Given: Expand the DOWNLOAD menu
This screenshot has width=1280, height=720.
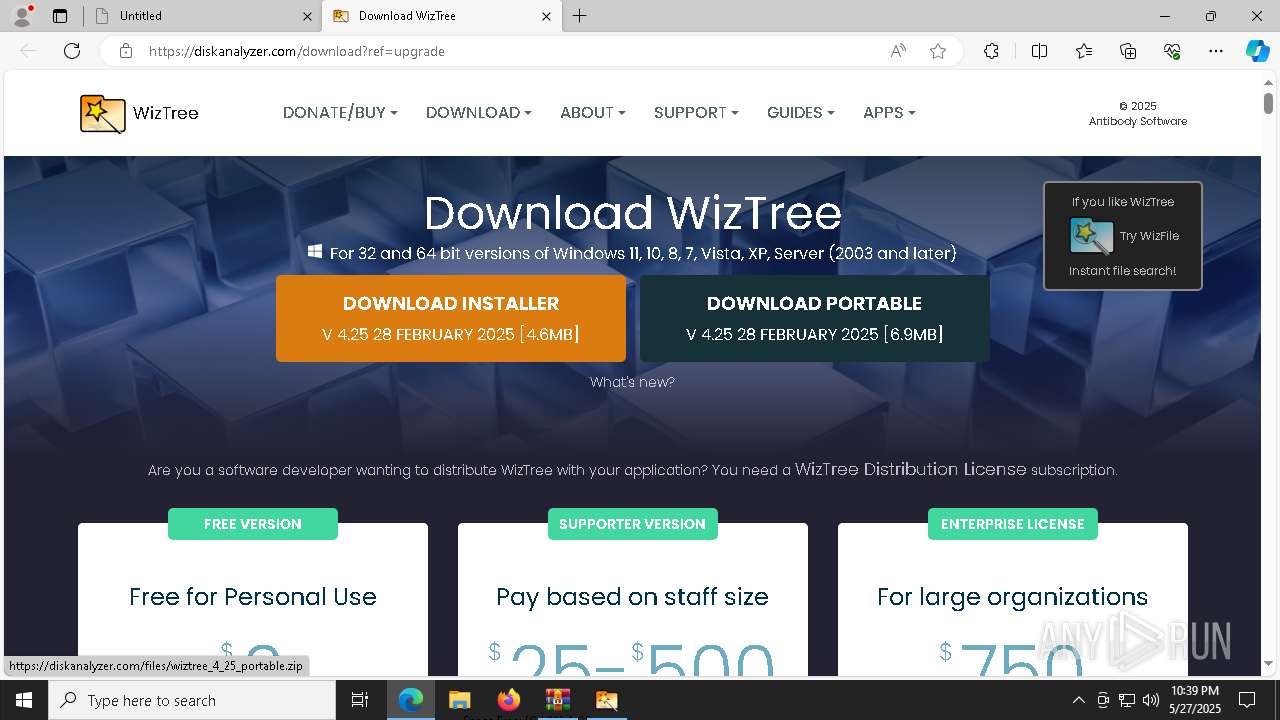Looking at the screenshot, I should coord(479,113).
